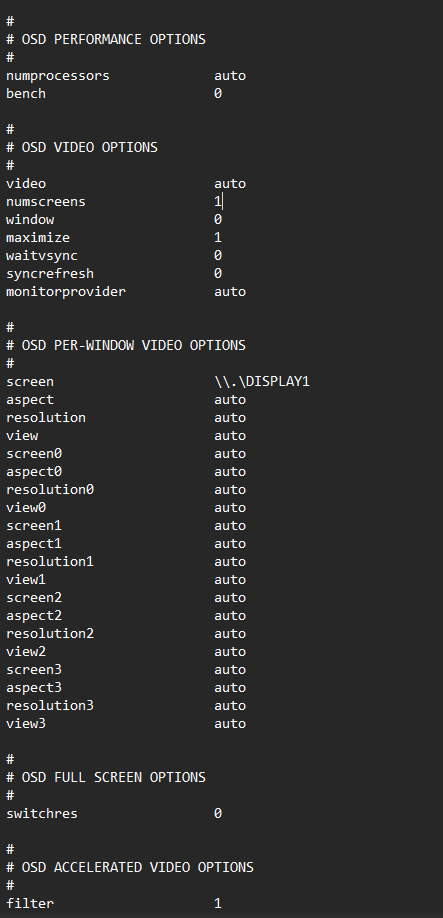The image size is (443, 918).
Task: Click the filter value 1
Action: (x=218, y=903)
